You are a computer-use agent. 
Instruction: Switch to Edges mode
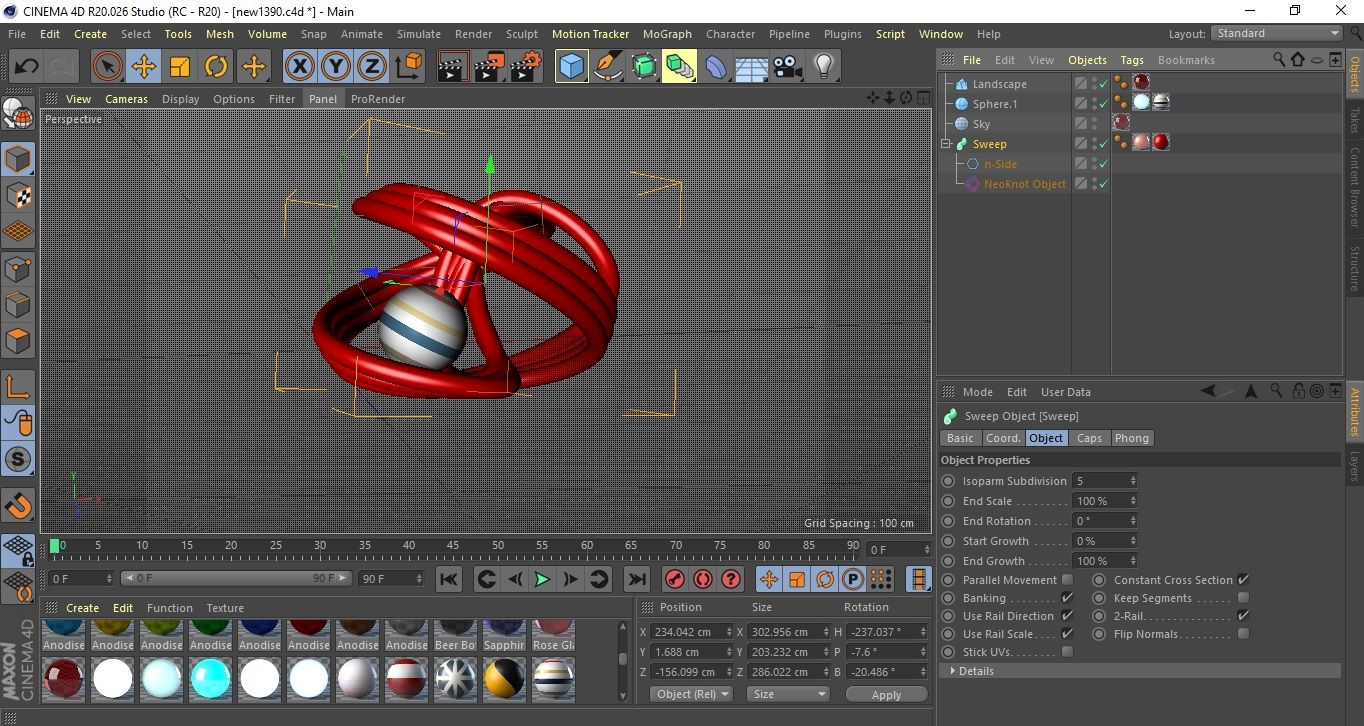pyautogui.click(x=18, y=304)
